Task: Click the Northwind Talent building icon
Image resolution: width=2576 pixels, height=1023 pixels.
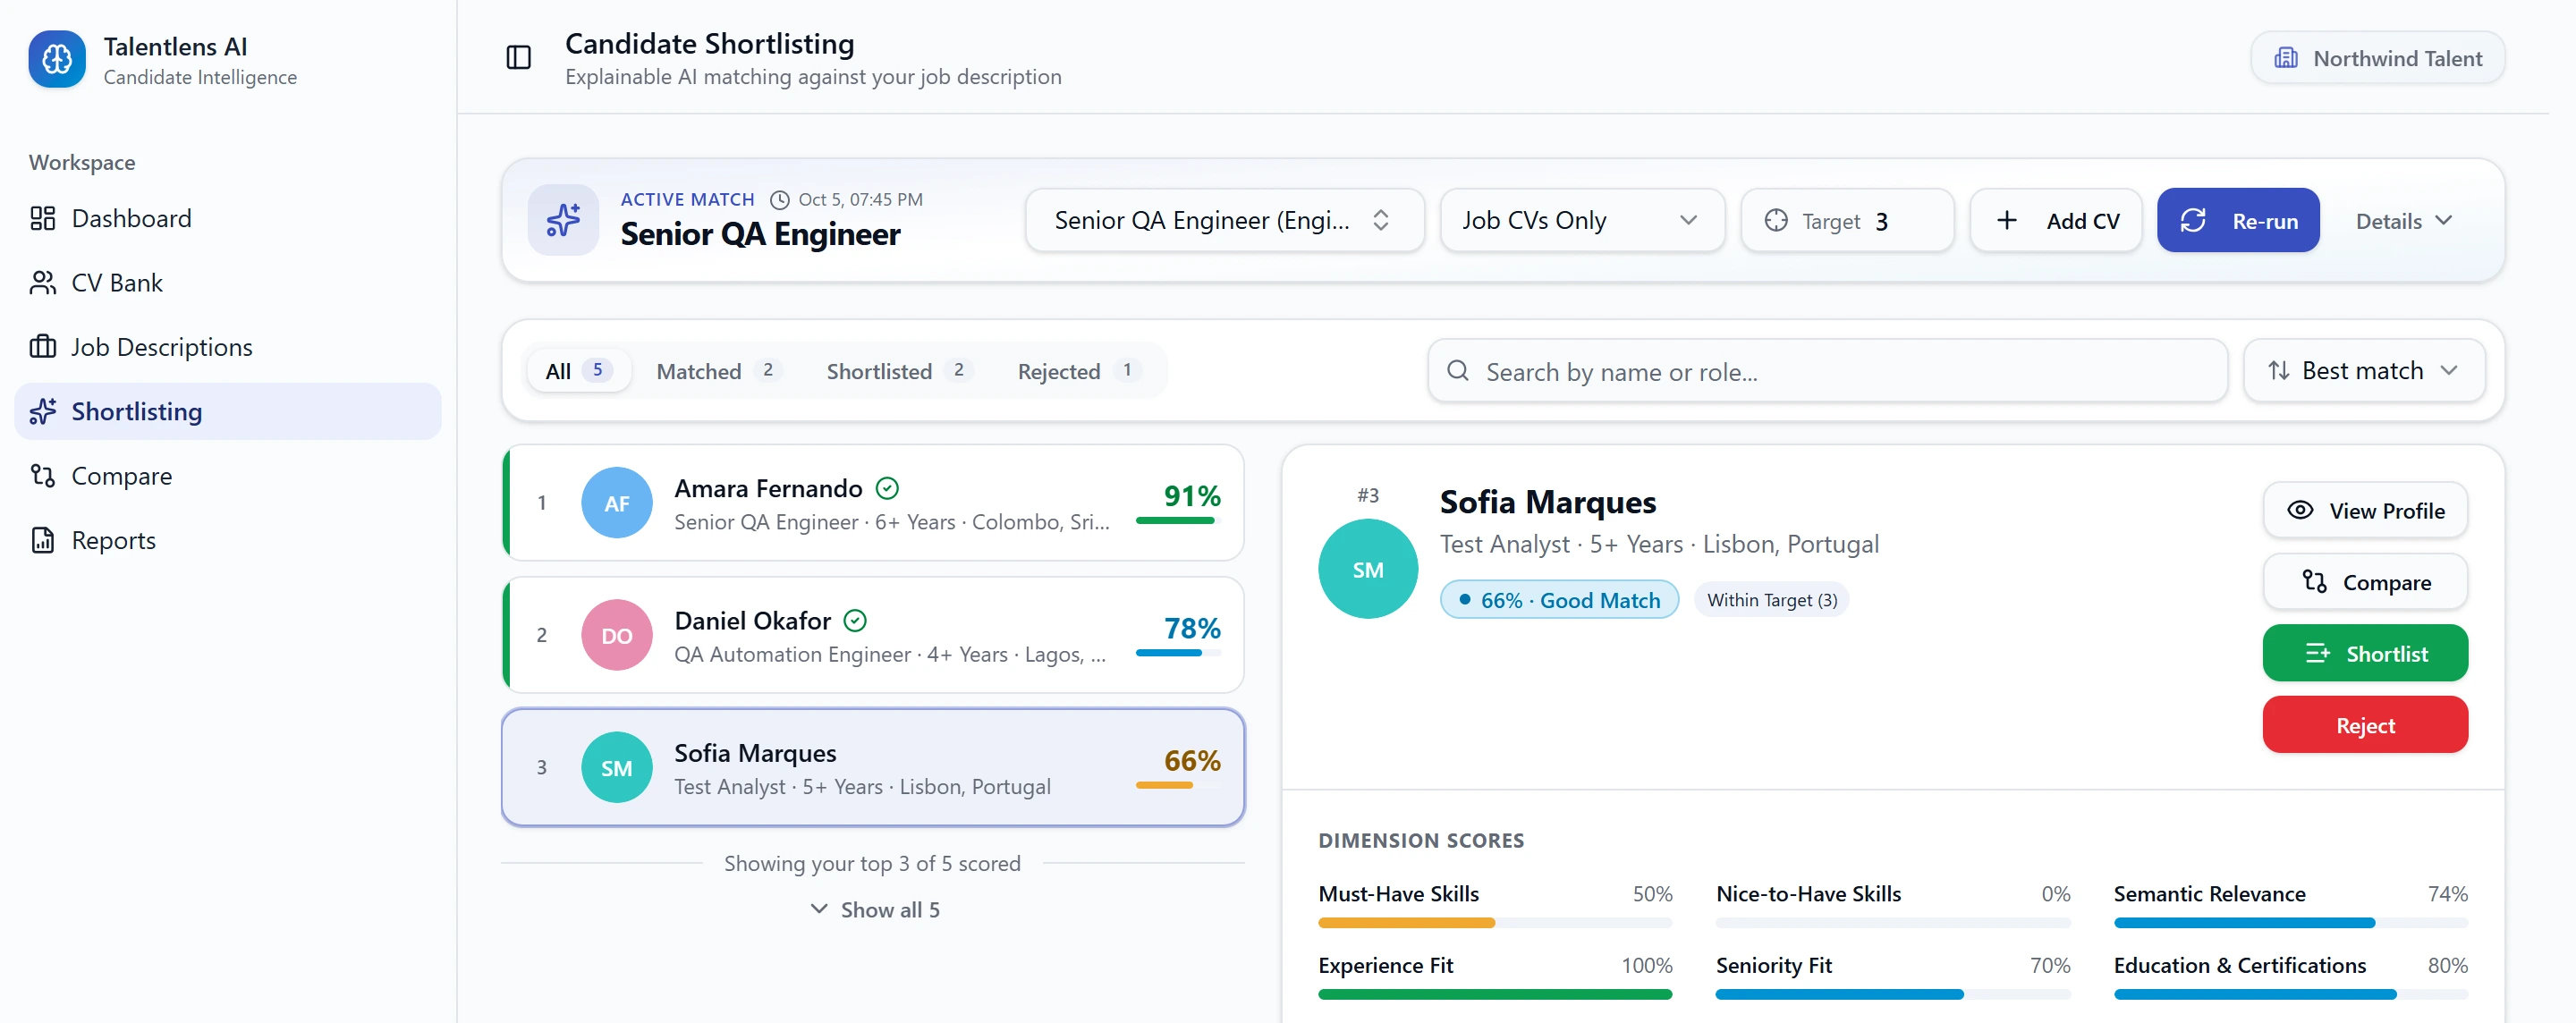Action: tap(2285, 58)
